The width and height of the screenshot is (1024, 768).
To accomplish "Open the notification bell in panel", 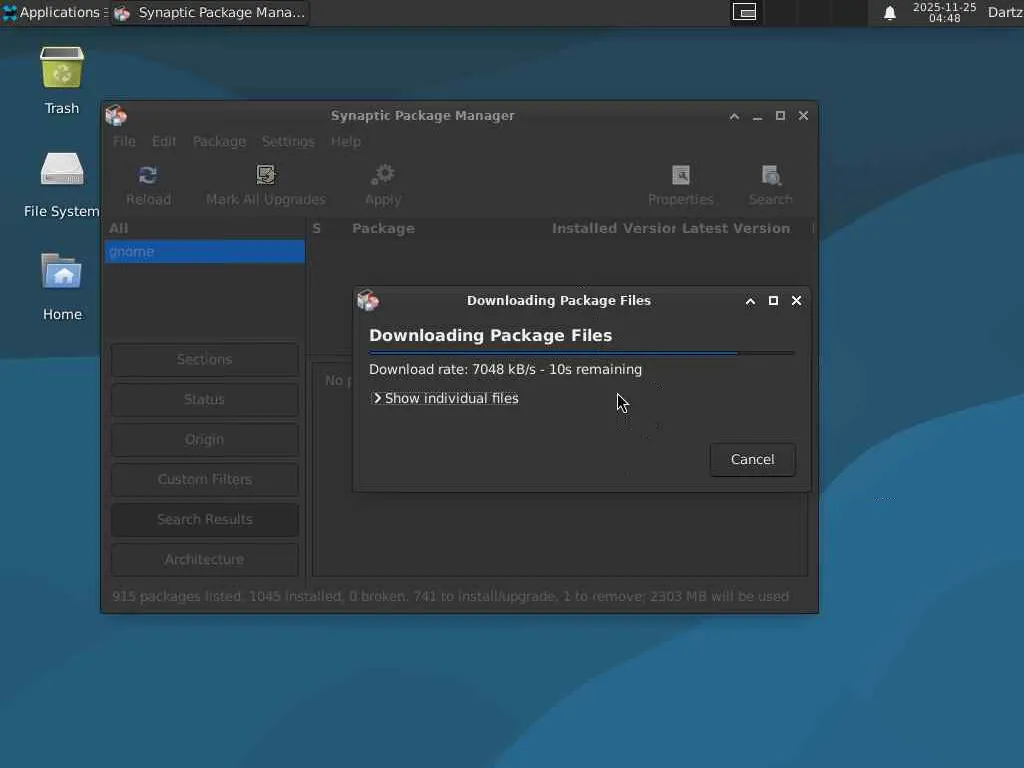I will 889,13.
